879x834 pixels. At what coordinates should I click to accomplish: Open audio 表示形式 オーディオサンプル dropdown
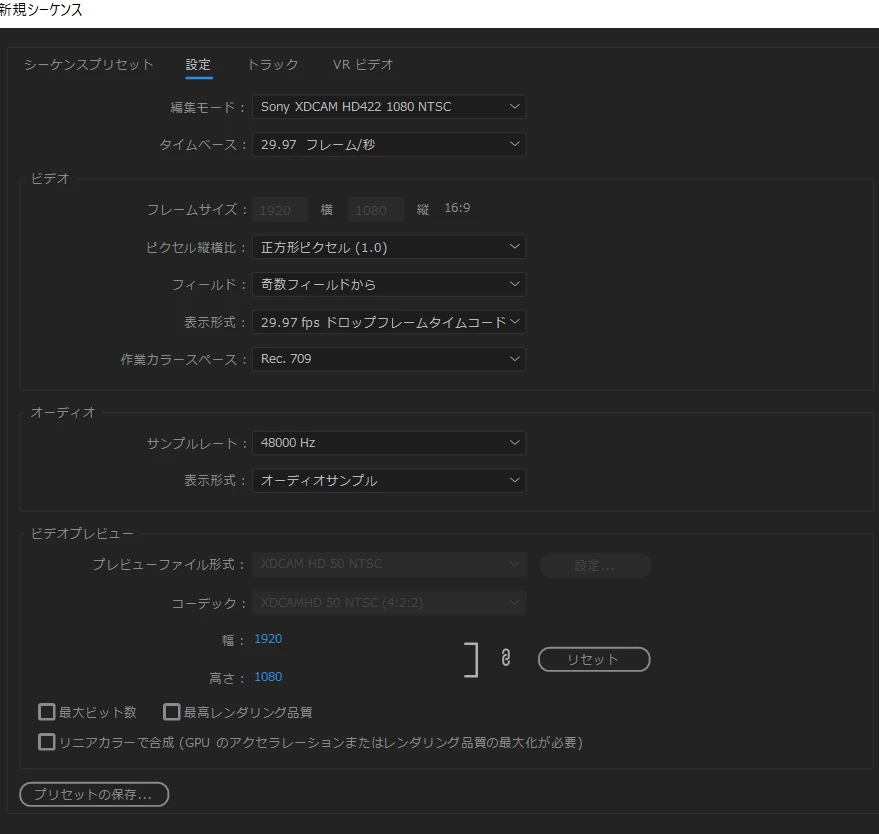coord(389,480)
